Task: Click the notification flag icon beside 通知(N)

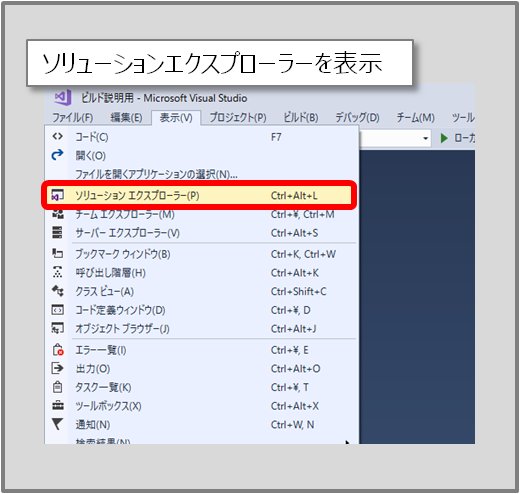Action: pyautogui.click(x=57, y=424)
